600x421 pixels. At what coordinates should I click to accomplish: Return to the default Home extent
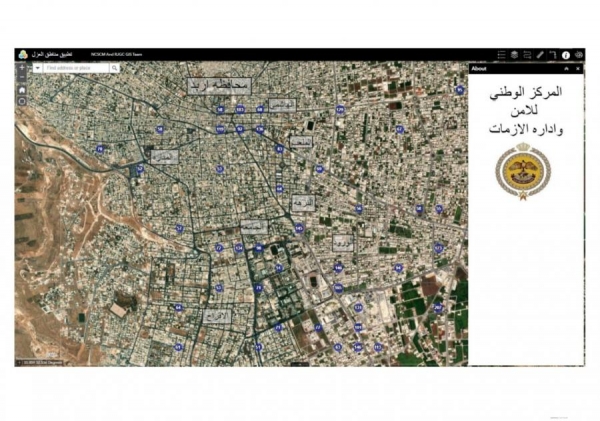(22, 89)
